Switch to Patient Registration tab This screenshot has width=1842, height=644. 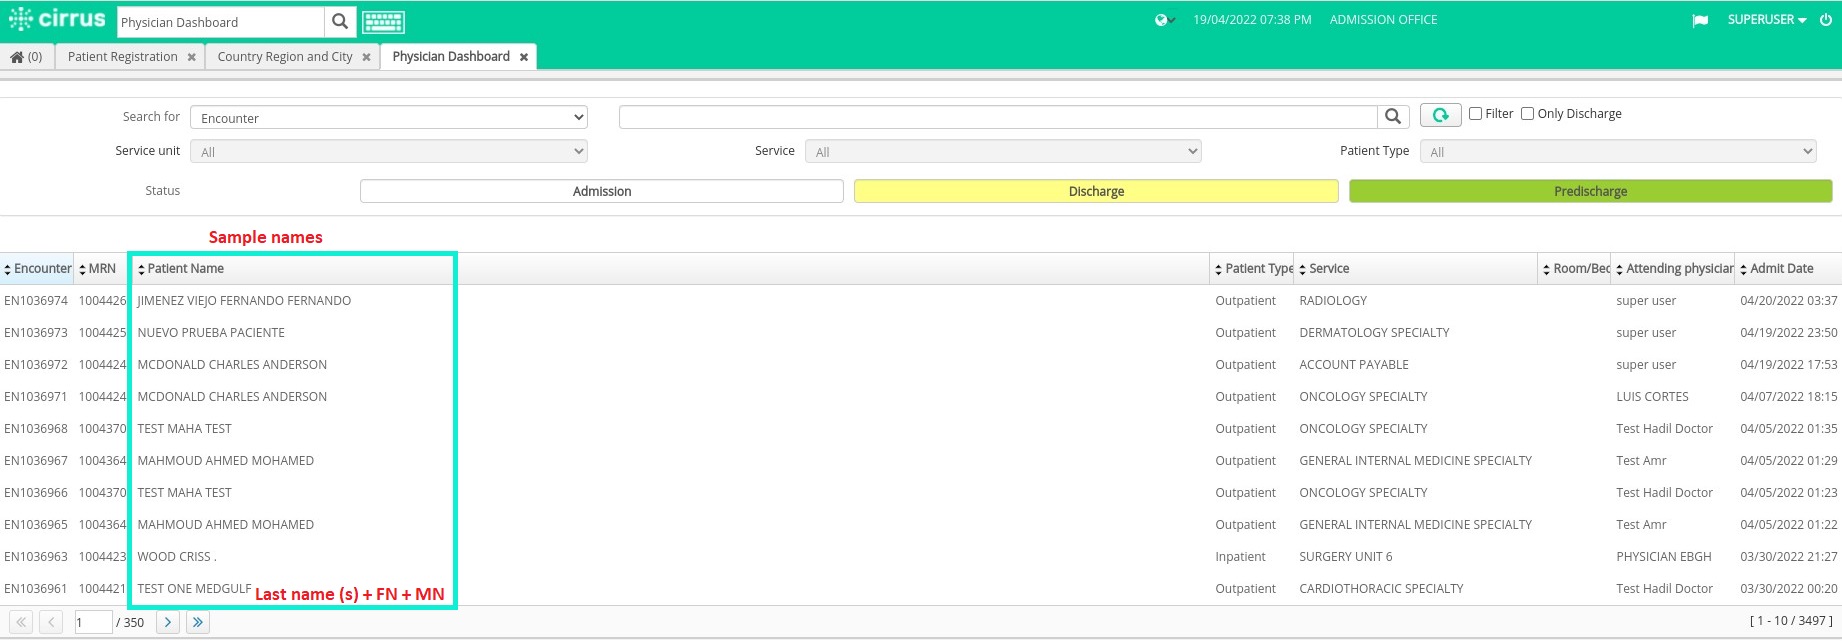[x=123, y=57]
